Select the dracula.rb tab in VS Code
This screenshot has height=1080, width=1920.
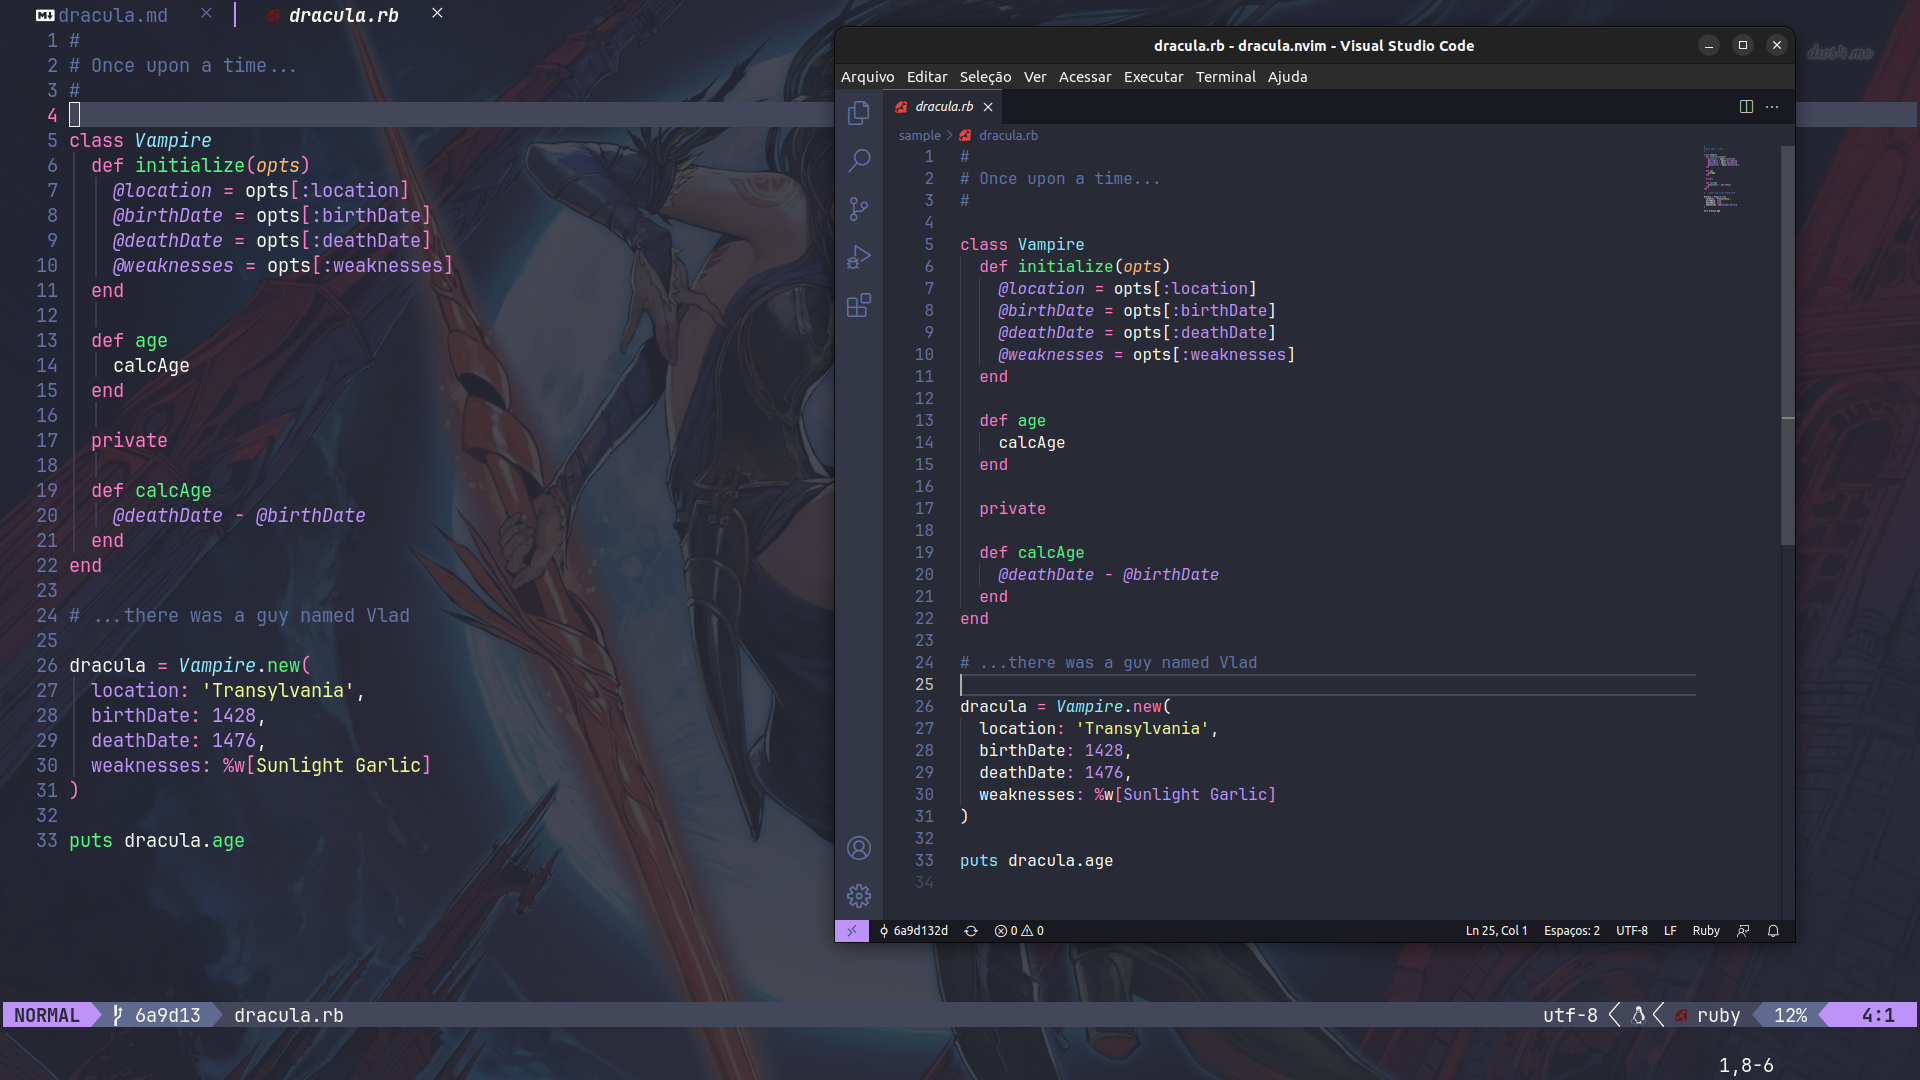(943, 107)
